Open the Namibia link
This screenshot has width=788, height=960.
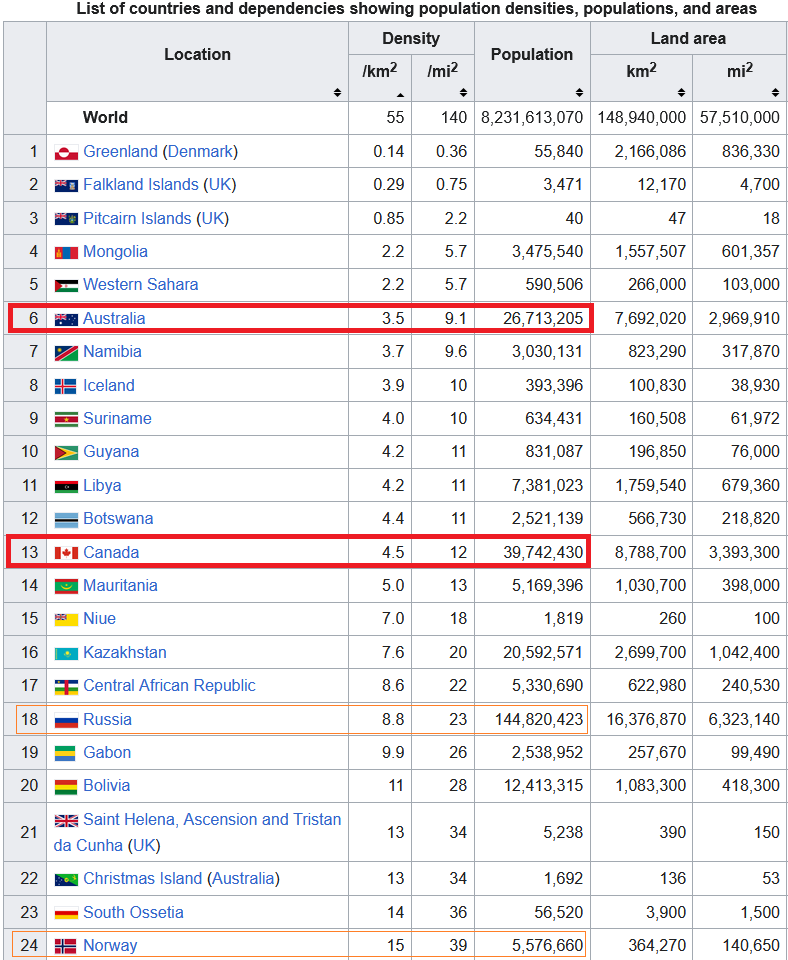pyautogui.click(x=112, y=351)
